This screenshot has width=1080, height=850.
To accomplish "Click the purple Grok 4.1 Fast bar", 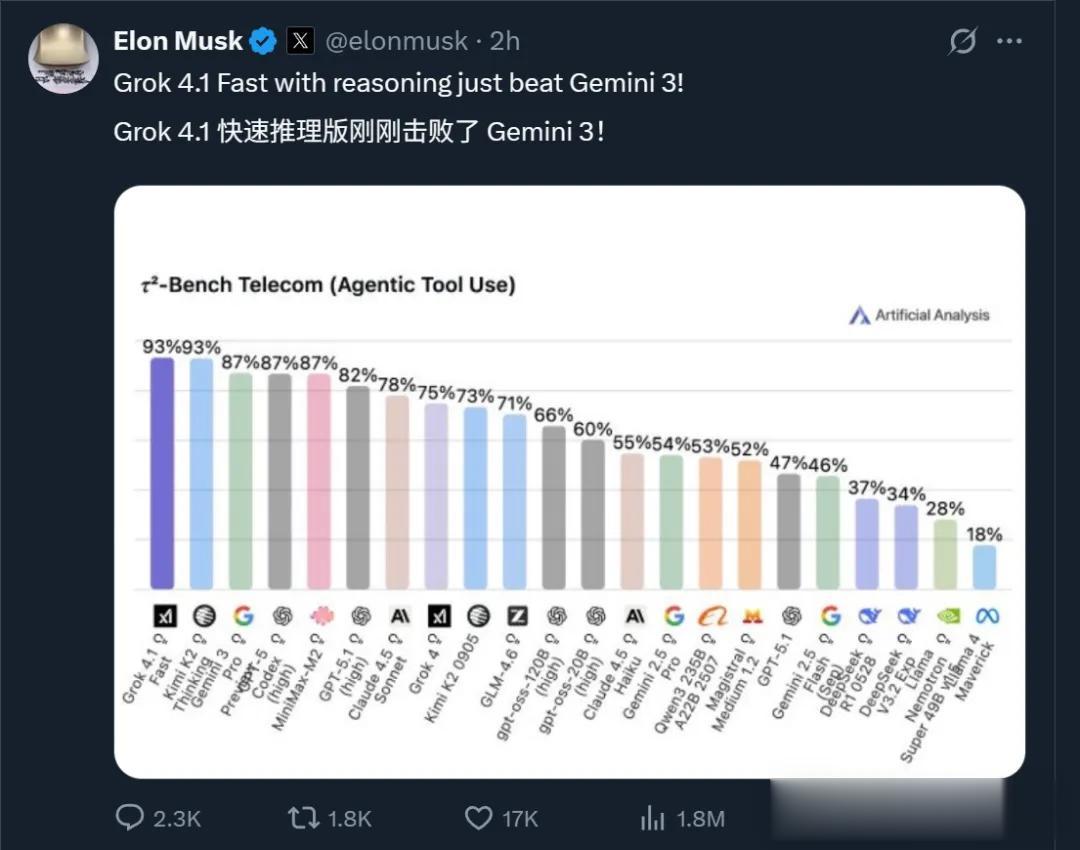I will (162, 474).
